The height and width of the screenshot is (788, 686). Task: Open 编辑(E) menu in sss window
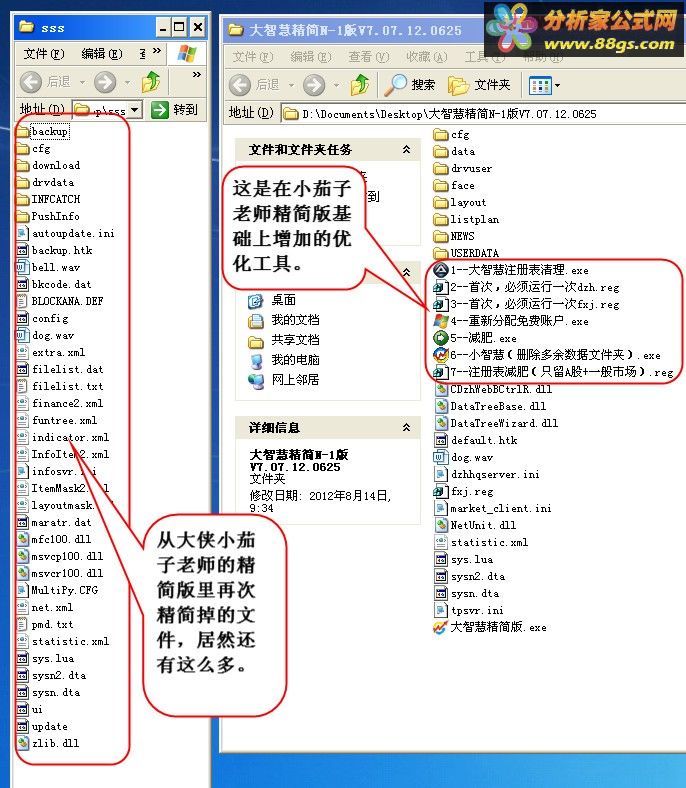[102, 54]
